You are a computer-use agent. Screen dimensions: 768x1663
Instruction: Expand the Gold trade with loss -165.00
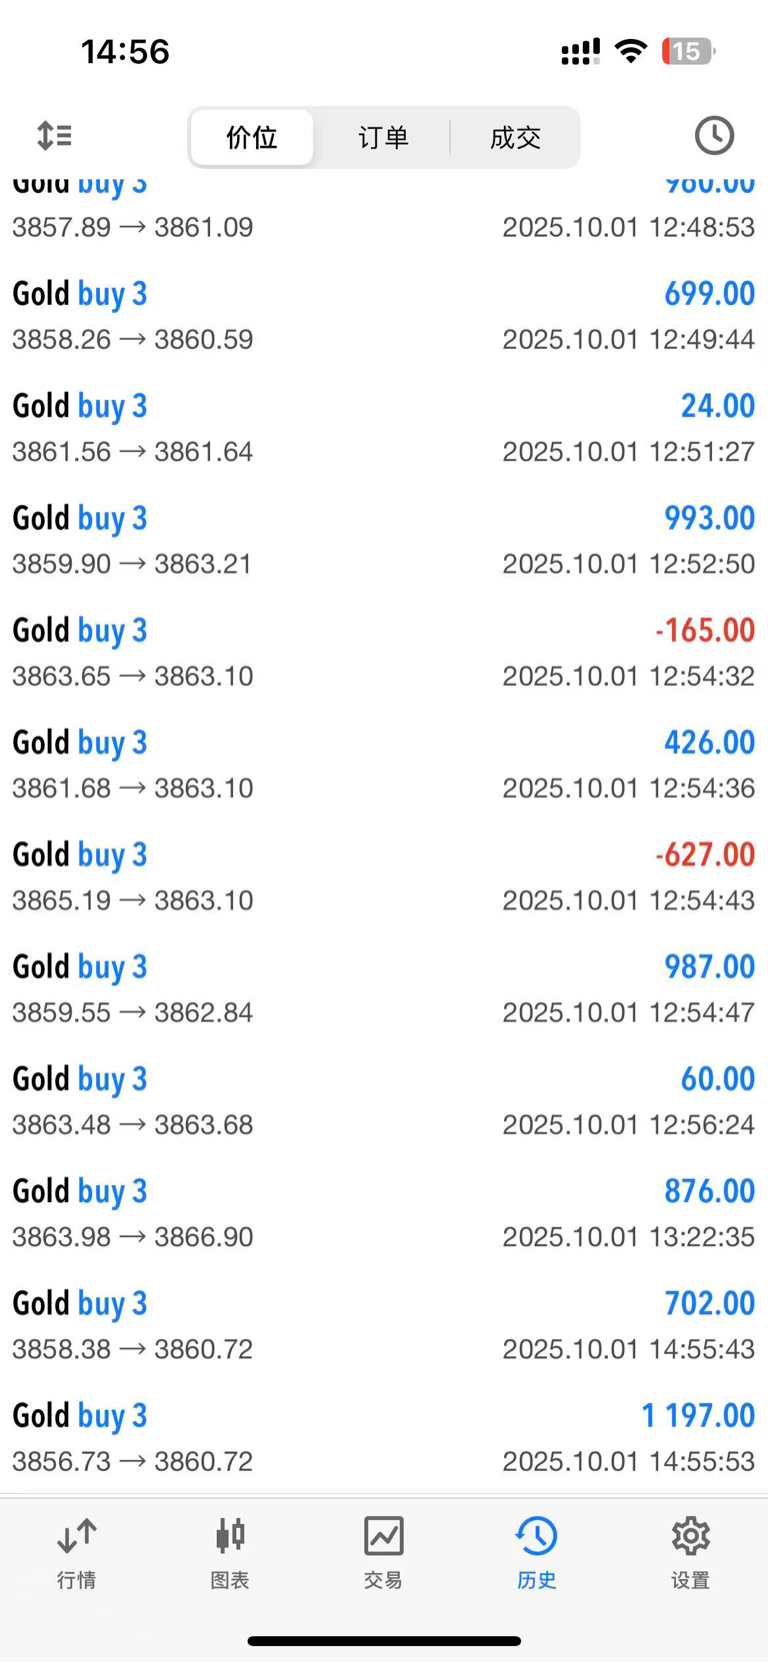384,652
